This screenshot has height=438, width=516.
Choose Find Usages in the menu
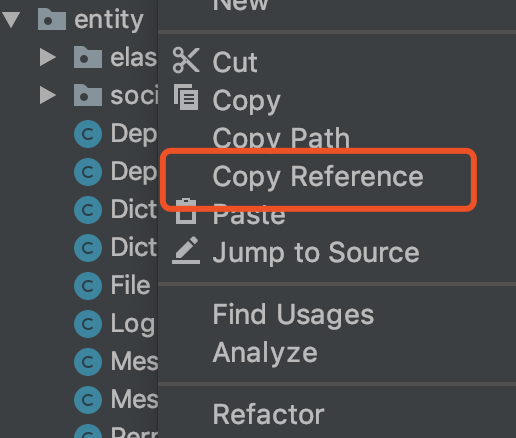click(293, 314)
